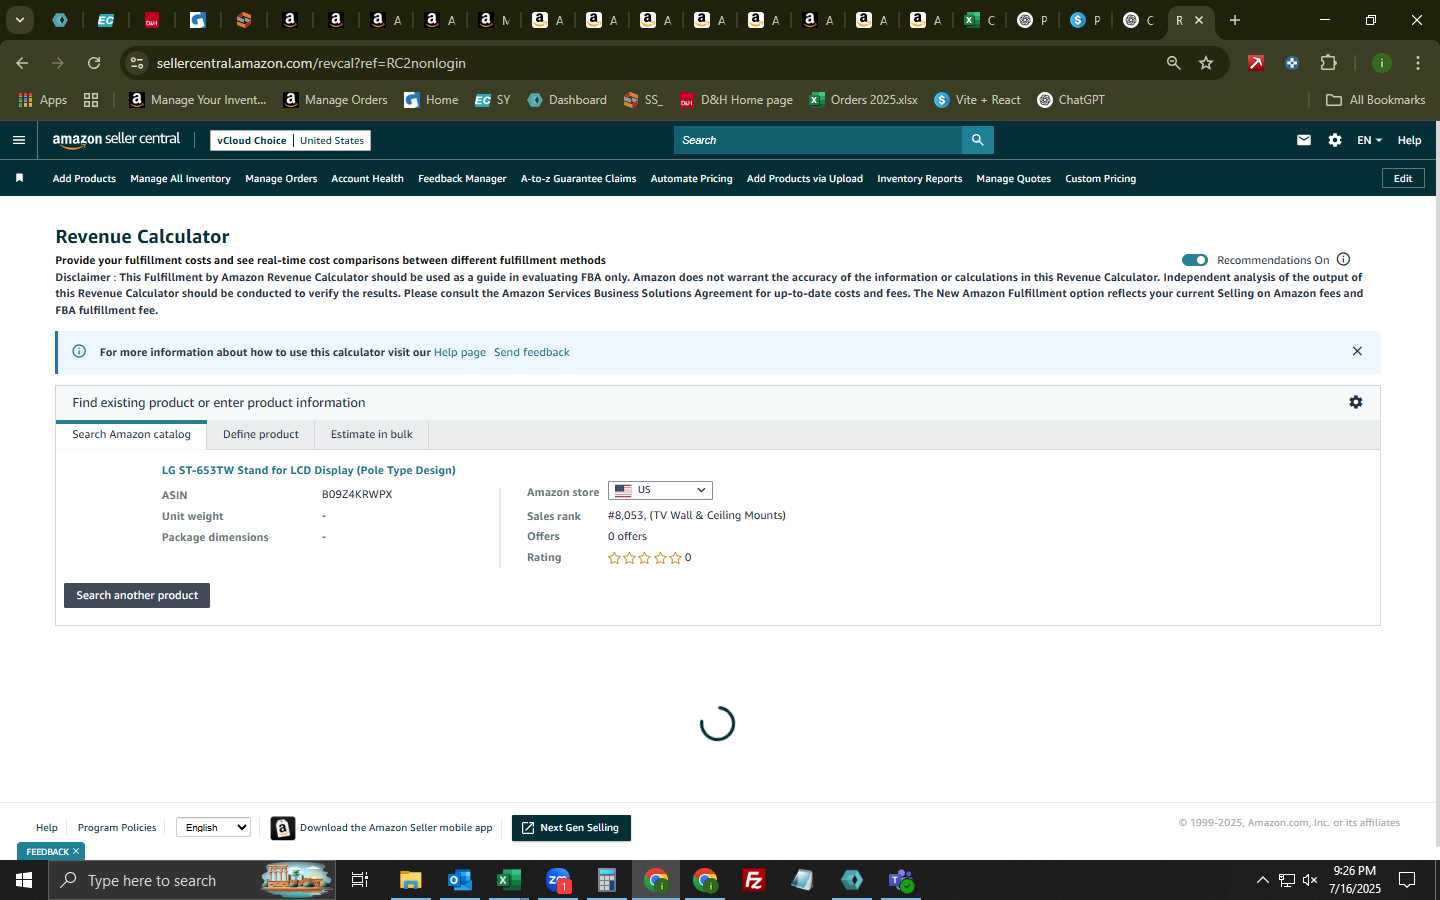This screenshot has height=900, width=1440.
Task: Open the LG ST-653TW product link
Action: (x=309, y=470)
